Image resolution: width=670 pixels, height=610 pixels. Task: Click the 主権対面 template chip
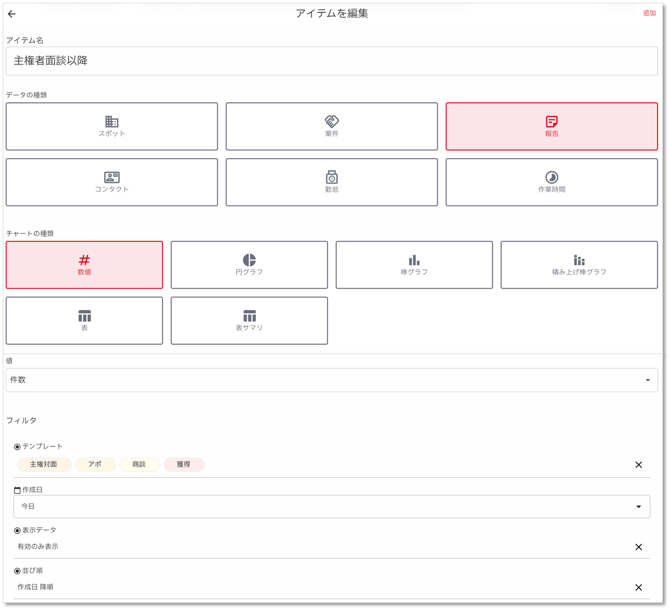pos(44,464)
